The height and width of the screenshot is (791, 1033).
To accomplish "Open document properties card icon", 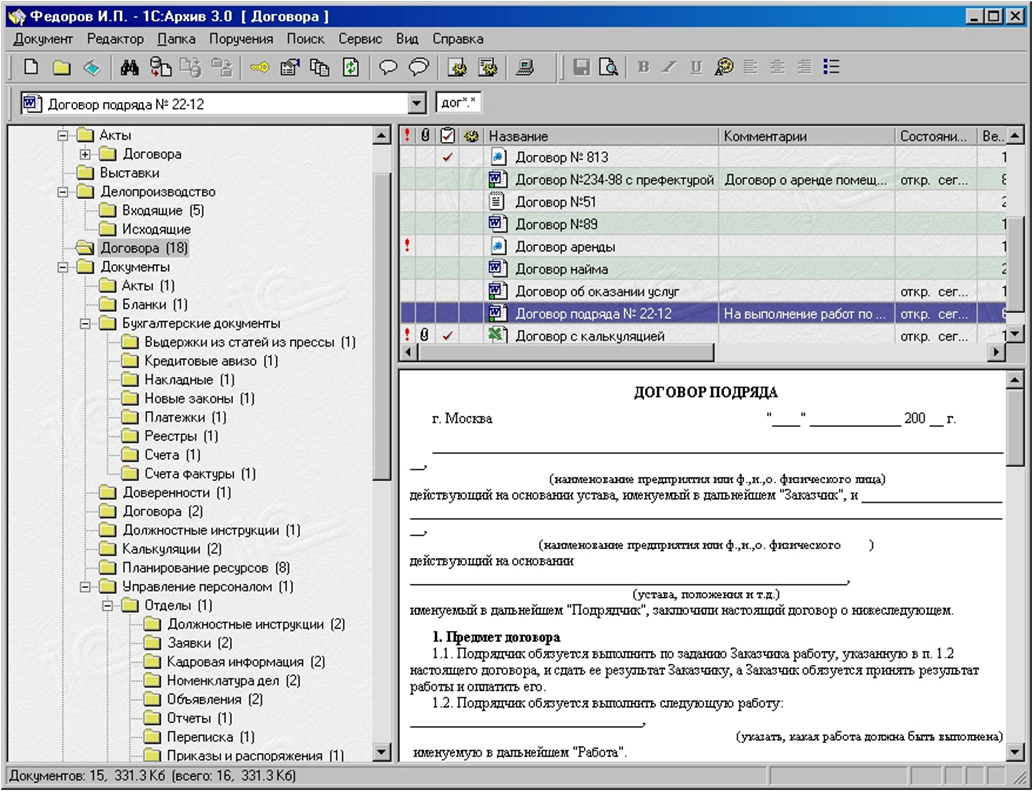I will pyautogui.click(x=289, y=67).
